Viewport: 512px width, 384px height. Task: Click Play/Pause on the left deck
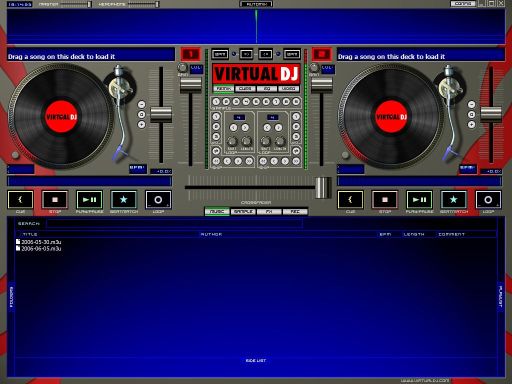click(x=89, y=200)
